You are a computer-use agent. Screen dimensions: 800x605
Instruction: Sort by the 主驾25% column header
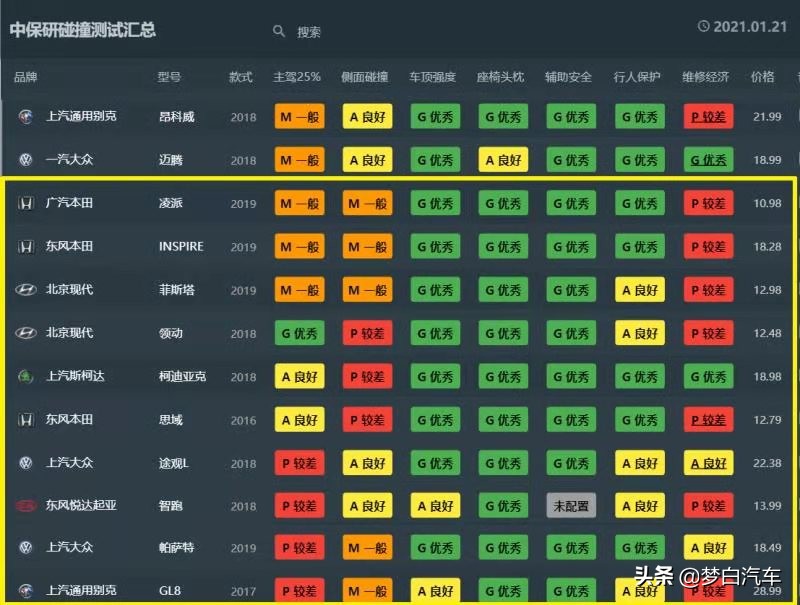pyautogui.click(x=297, y=77)
